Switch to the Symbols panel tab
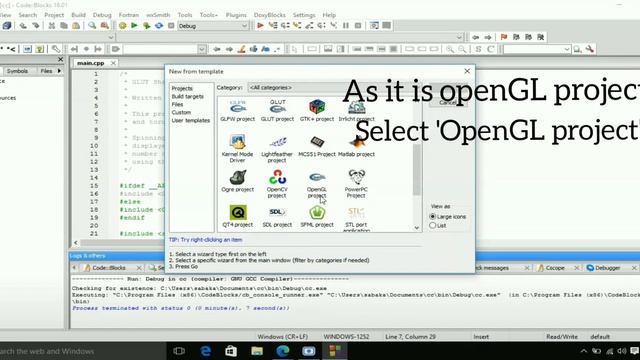 (x=18, y=71)
